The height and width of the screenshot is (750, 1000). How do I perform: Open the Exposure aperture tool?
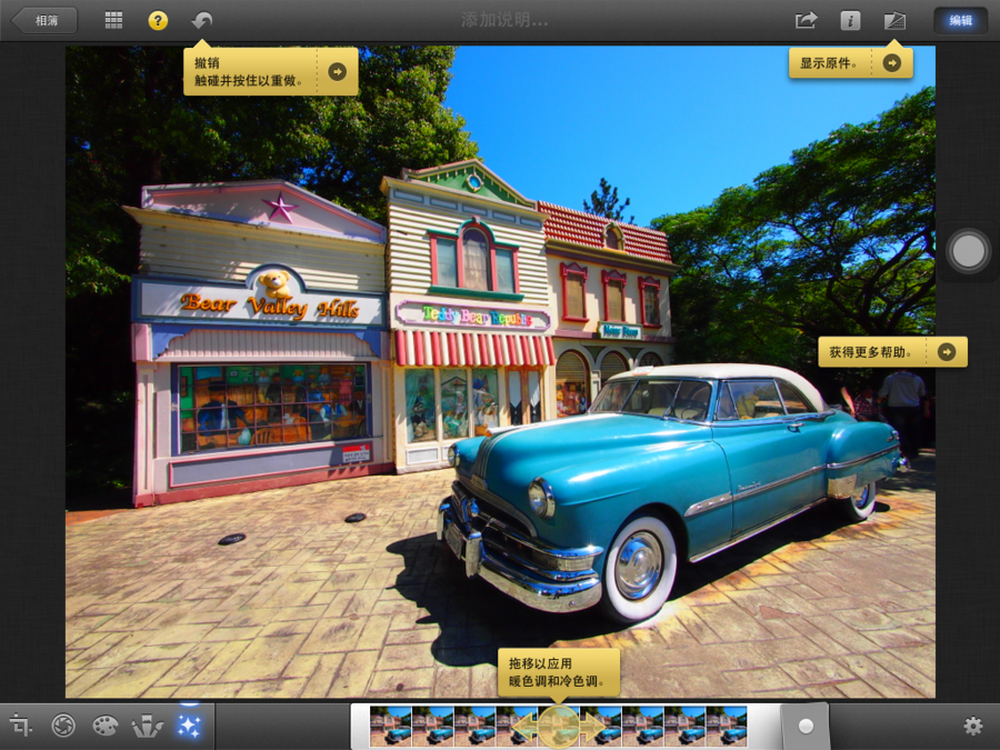click(x=64, y=725)
